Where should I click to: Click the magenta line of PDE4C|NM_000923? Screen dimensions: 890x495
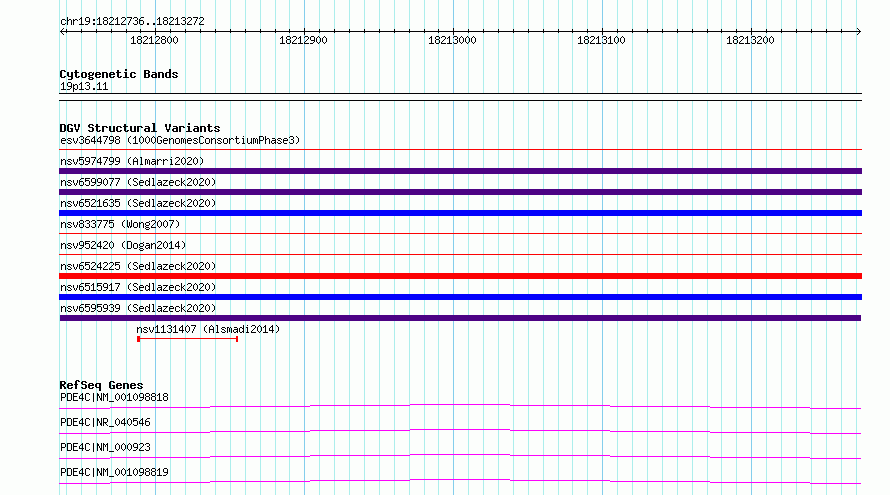pyautogui.click(x=460, y=456)
